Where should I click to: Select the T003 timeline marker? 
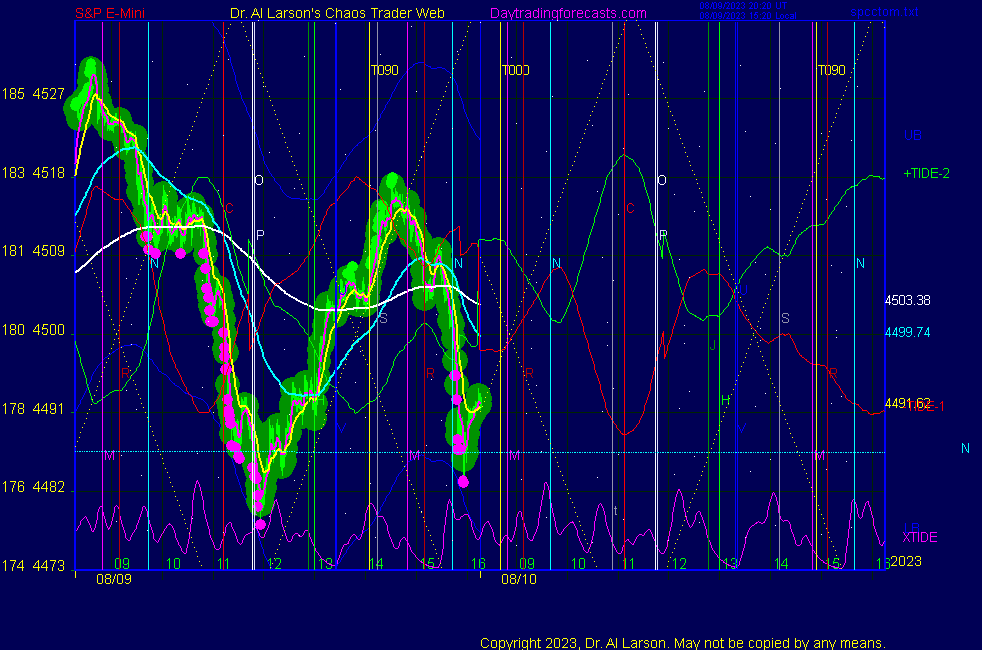point(515,70)
